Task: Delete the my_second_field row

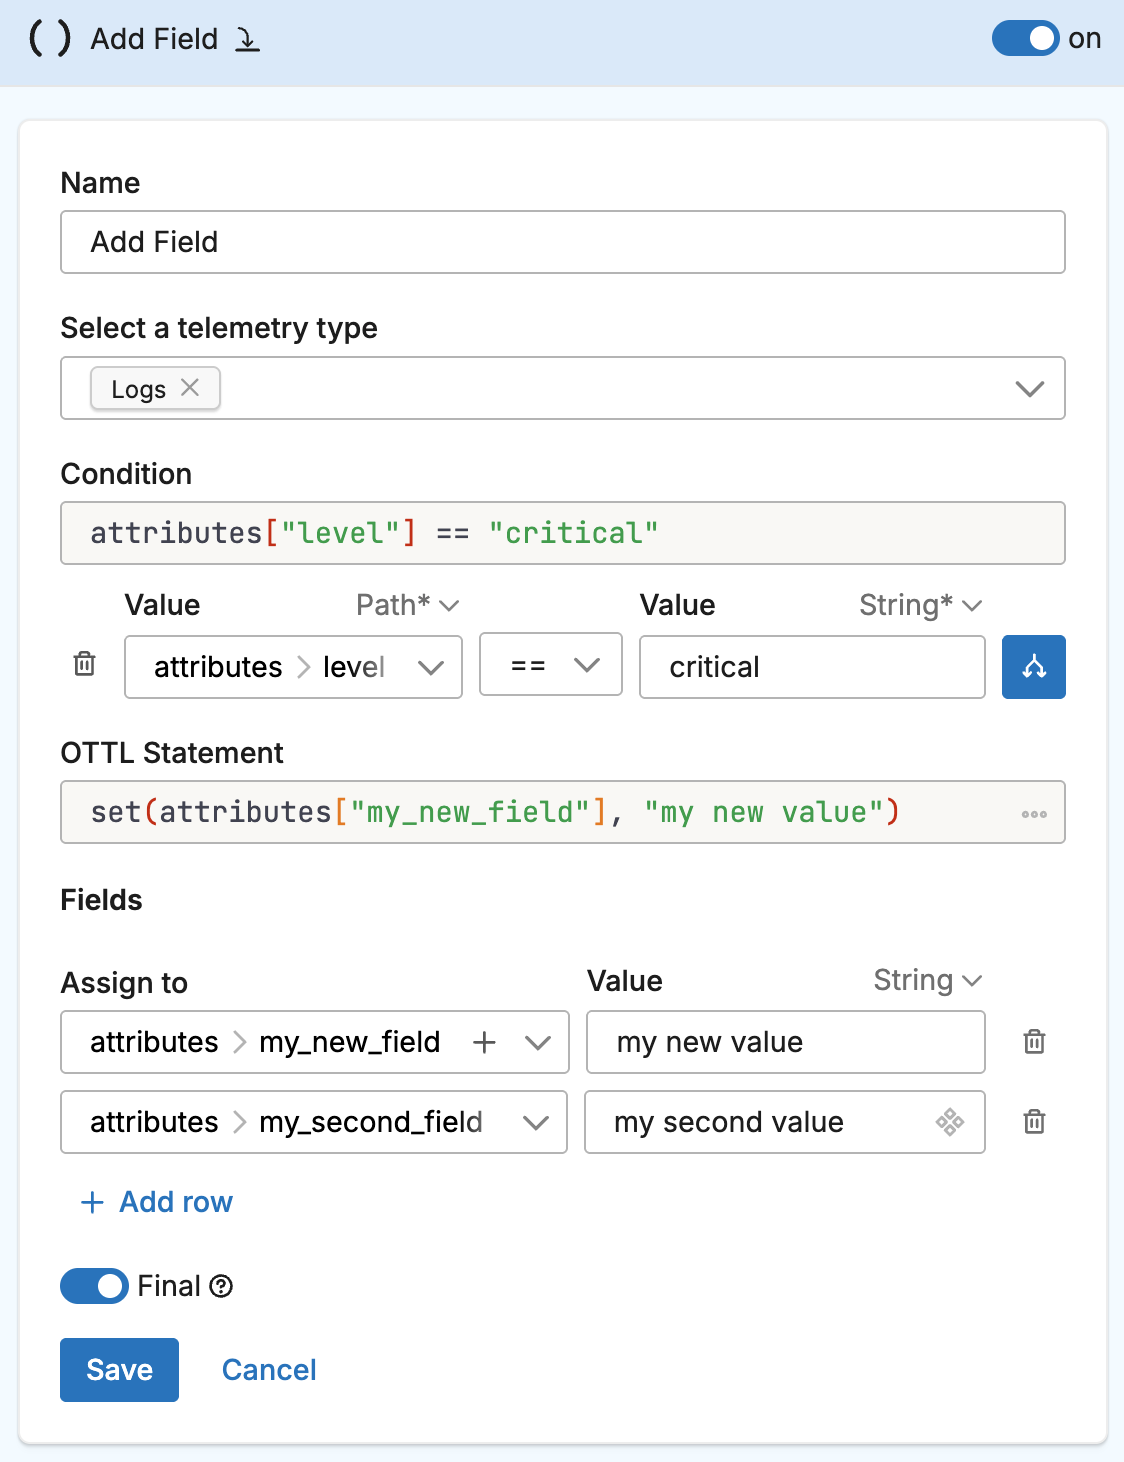Action: (1034, 1122)
